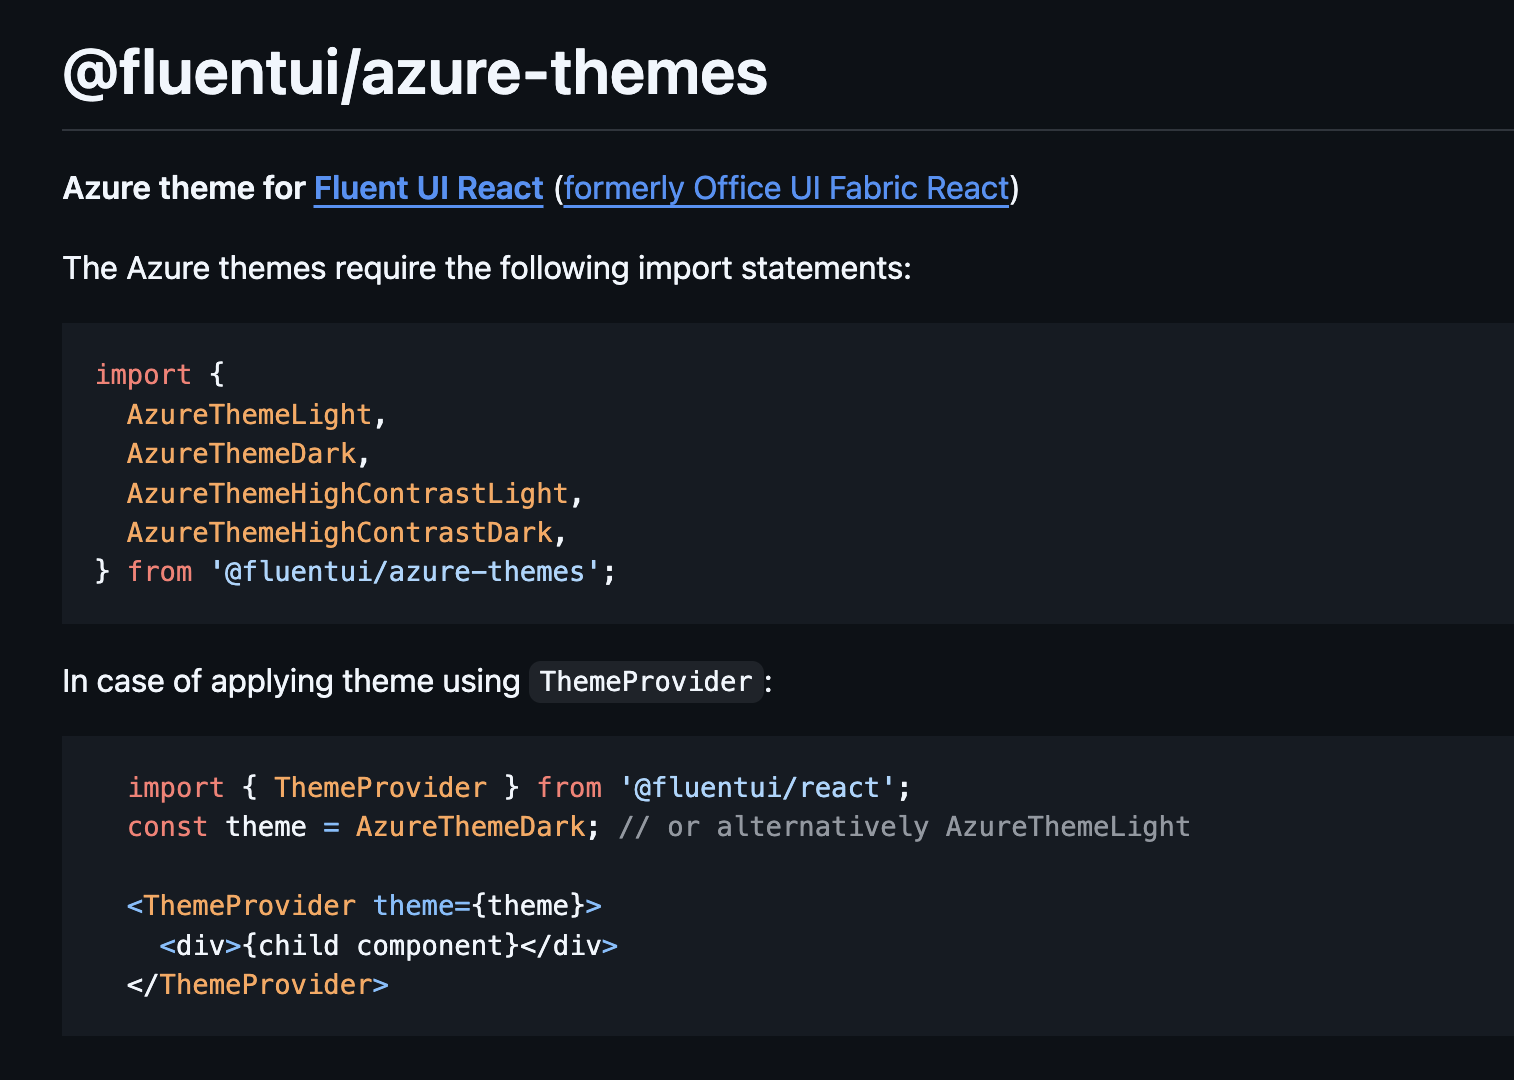The height and width of the screenshot is (1080, 1514).
Task: Follow the "formerly Office UI Fabric React" link
Action: (786, 188)
